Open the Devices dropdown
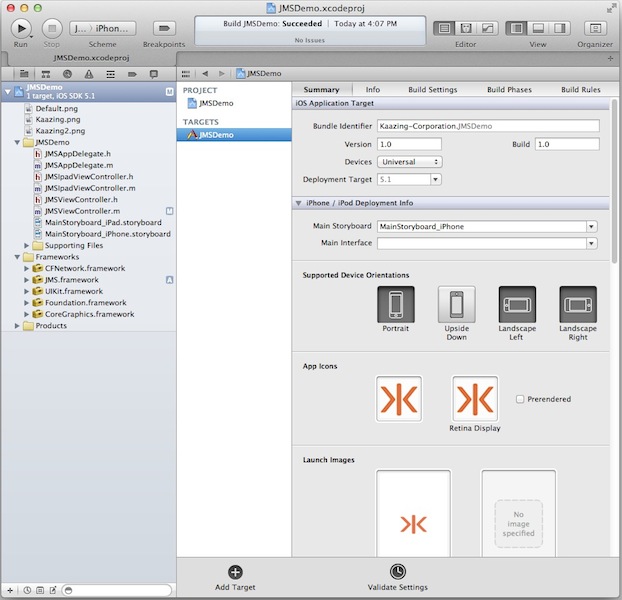This screenshot has height=600, width=622. [x=409, y=162]
